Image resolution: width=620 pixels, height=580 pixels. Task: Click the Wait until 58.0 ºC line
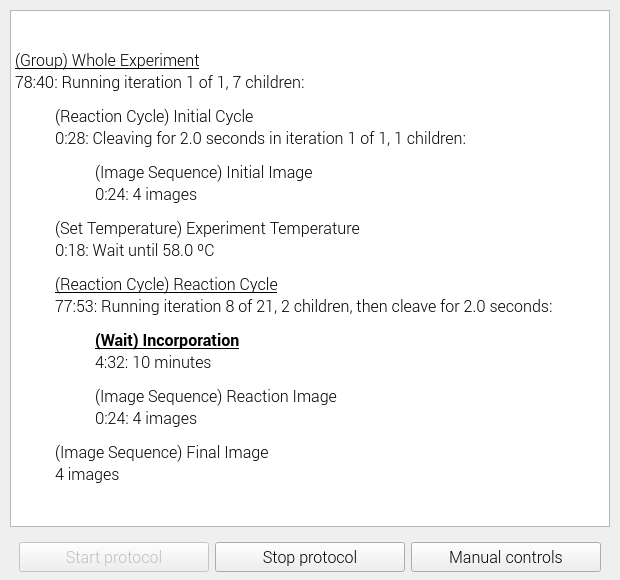(135, 250)
